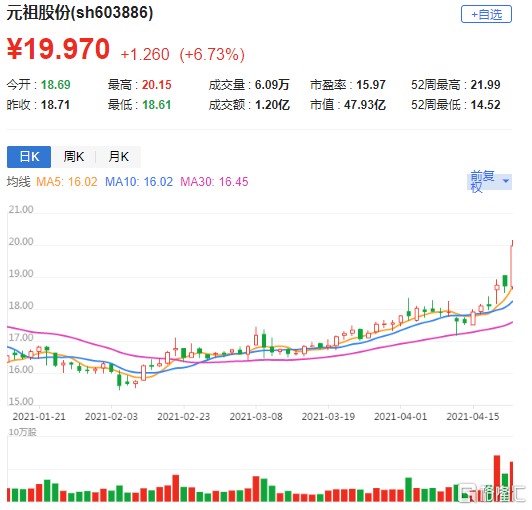Click the 16.00 price axis label
The width and height of the screenshot is (532, 510).
point(21,370)
